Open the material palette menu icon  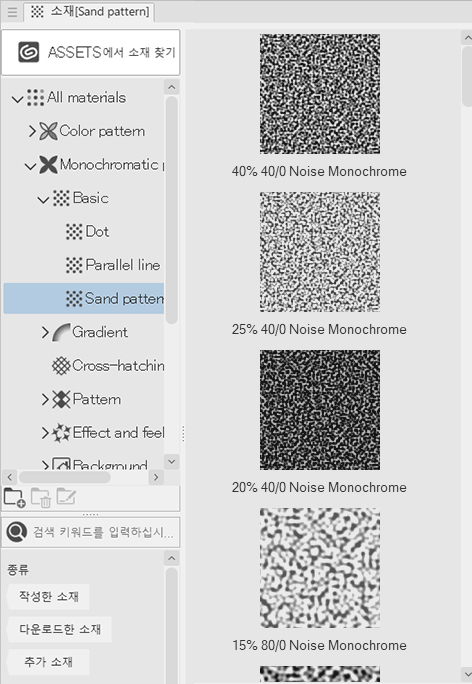[12, 12]
